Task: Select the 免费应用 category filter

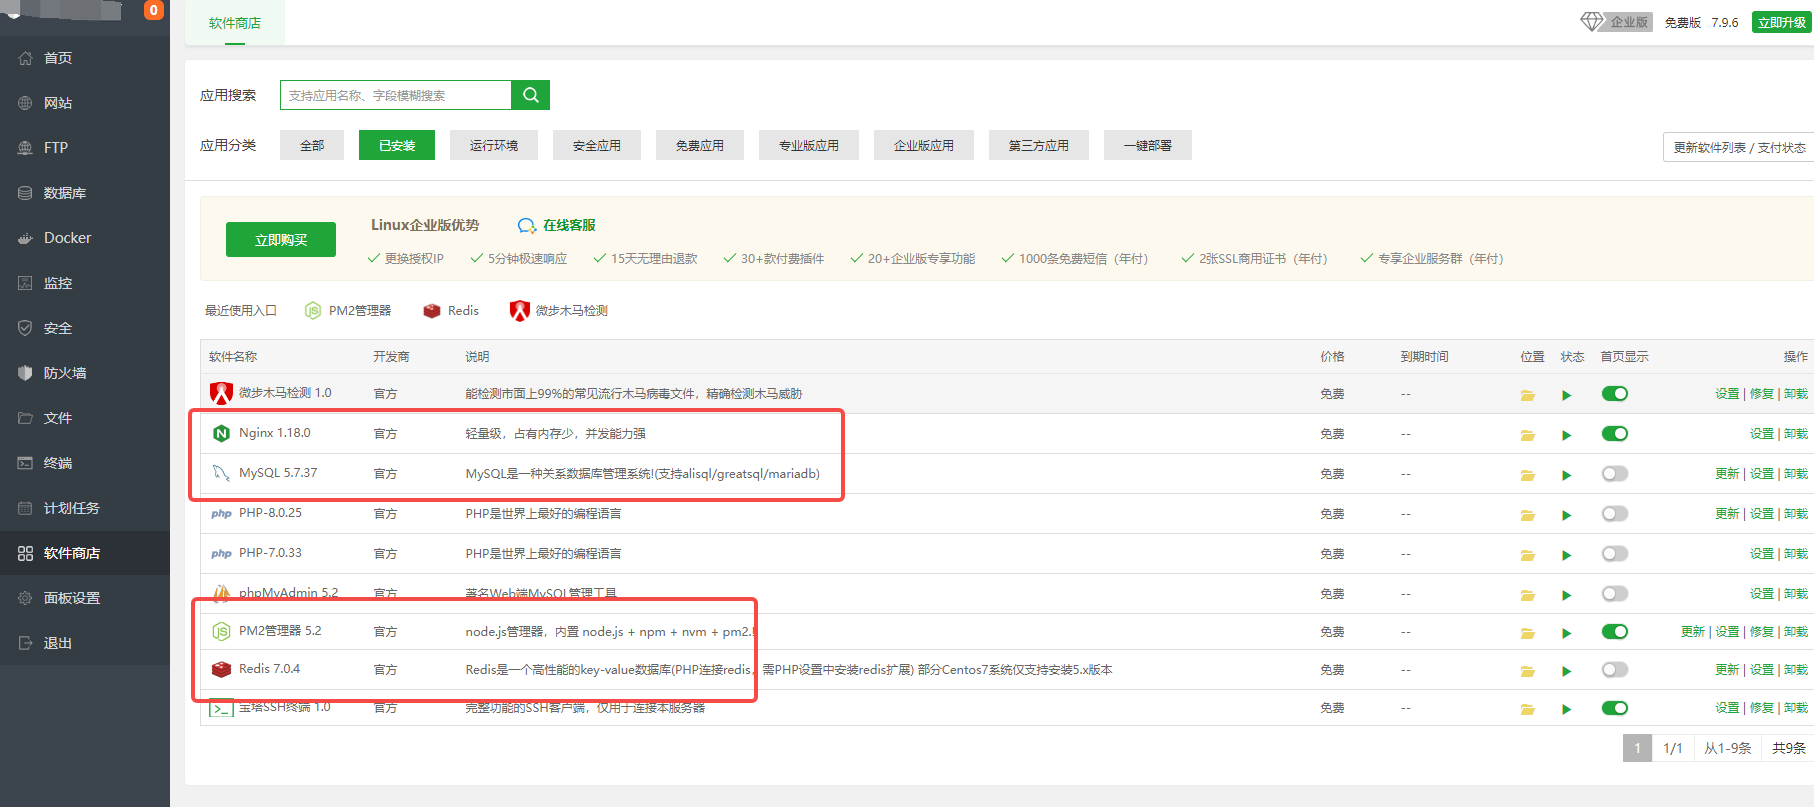Action: 700,145
